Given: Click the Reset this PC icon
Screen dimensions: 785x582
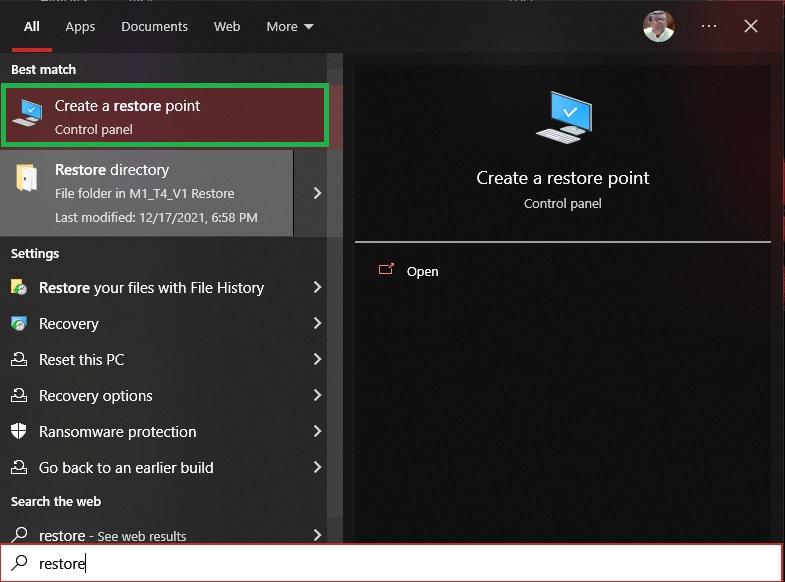Looking at the screenshot, I should click(x=19, y=359).
